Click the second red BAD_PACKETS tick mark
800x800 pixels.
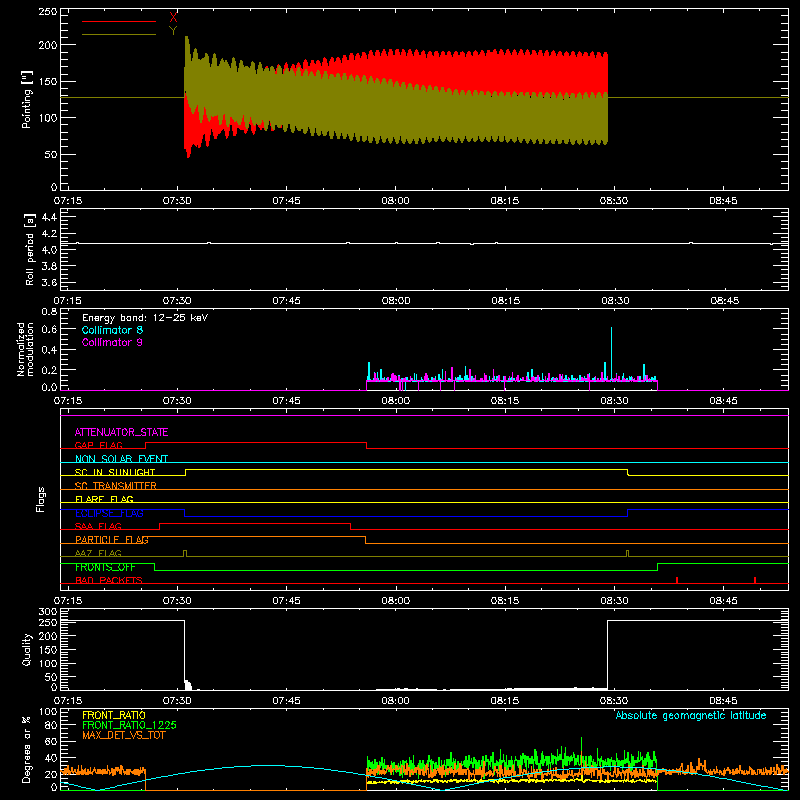755,580
